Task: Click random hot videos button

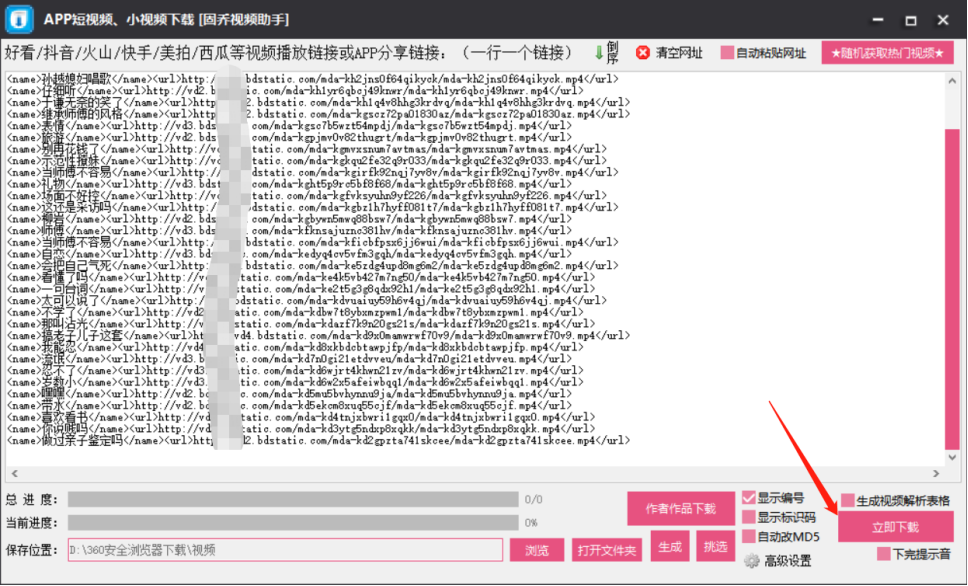Action: [888, 53]
